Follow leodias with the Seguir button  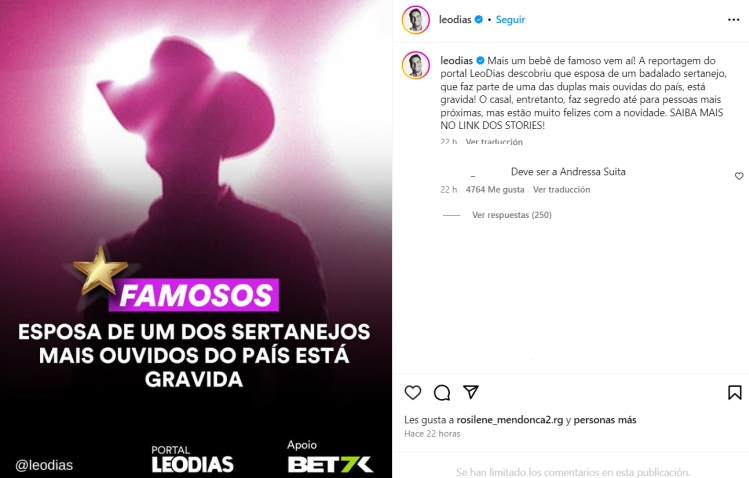510,20
